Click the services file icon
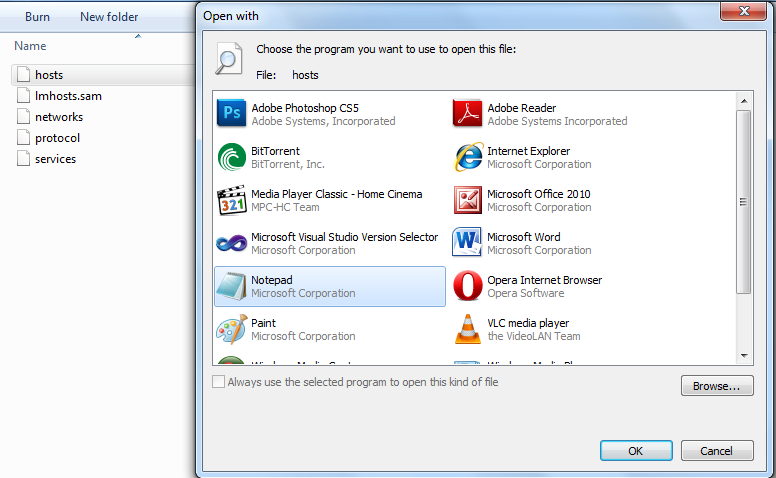This screenshot has width=776, height=478. 23,158
